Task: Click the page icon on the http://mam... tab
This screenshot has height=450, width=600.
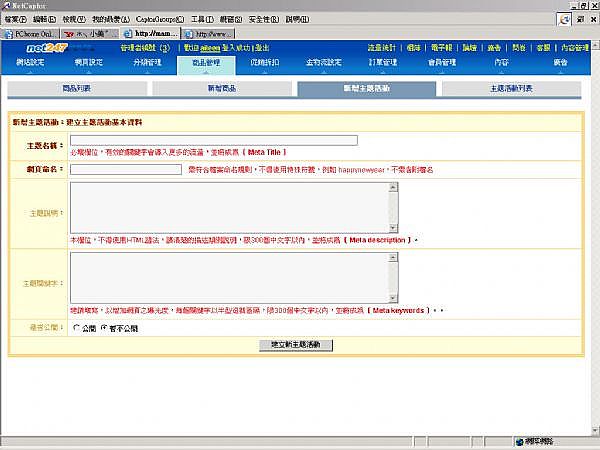Action: (128, 34)
